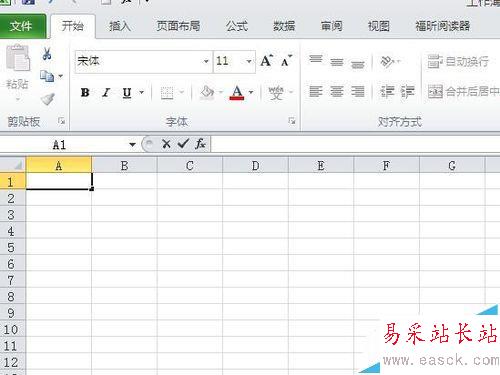
Task: Open font color dropdown arrow
Action: 251,92
